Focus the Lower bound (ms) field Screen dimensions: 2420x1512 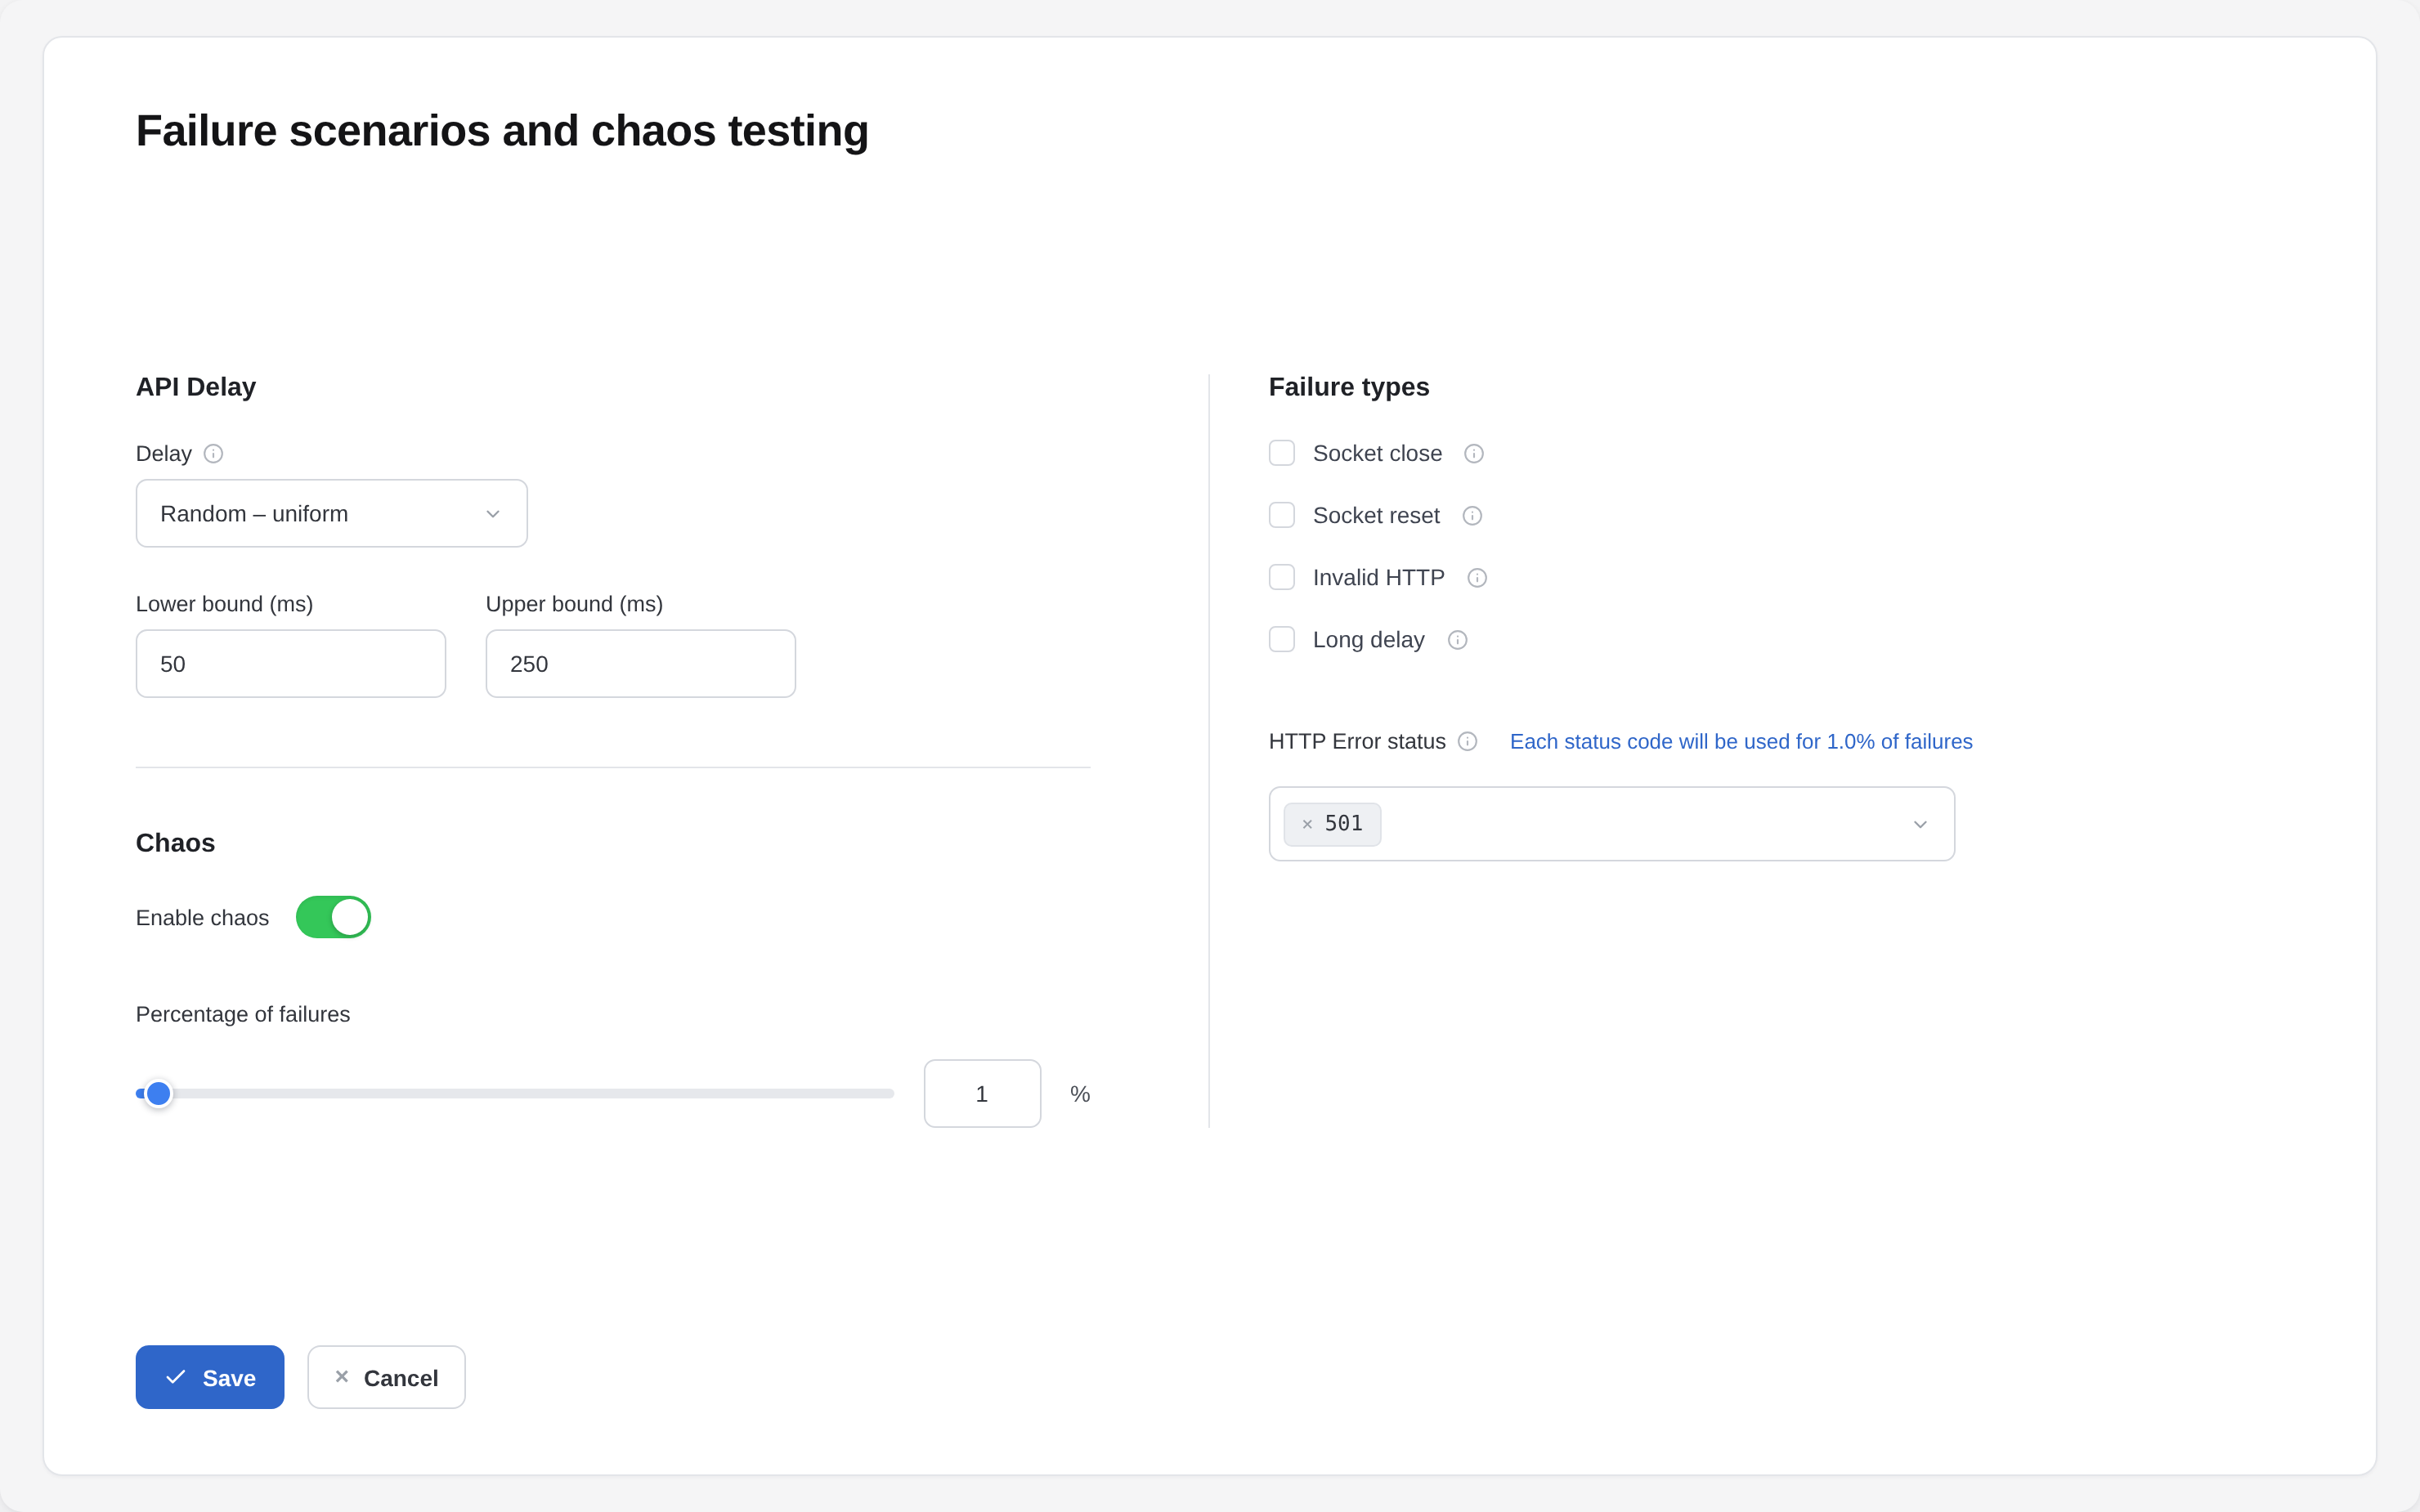click(x=291, y=664)
